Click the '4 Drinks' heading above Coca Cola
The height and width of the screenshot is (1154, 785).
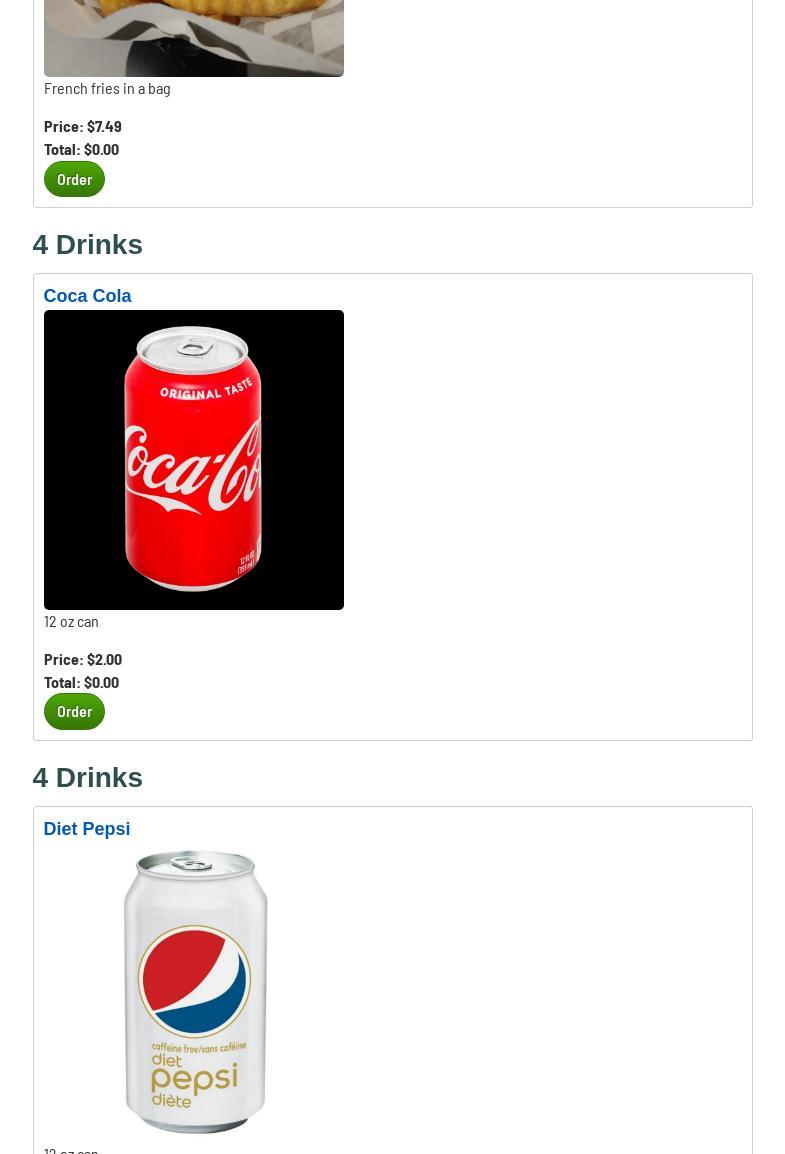click(88, 244)
